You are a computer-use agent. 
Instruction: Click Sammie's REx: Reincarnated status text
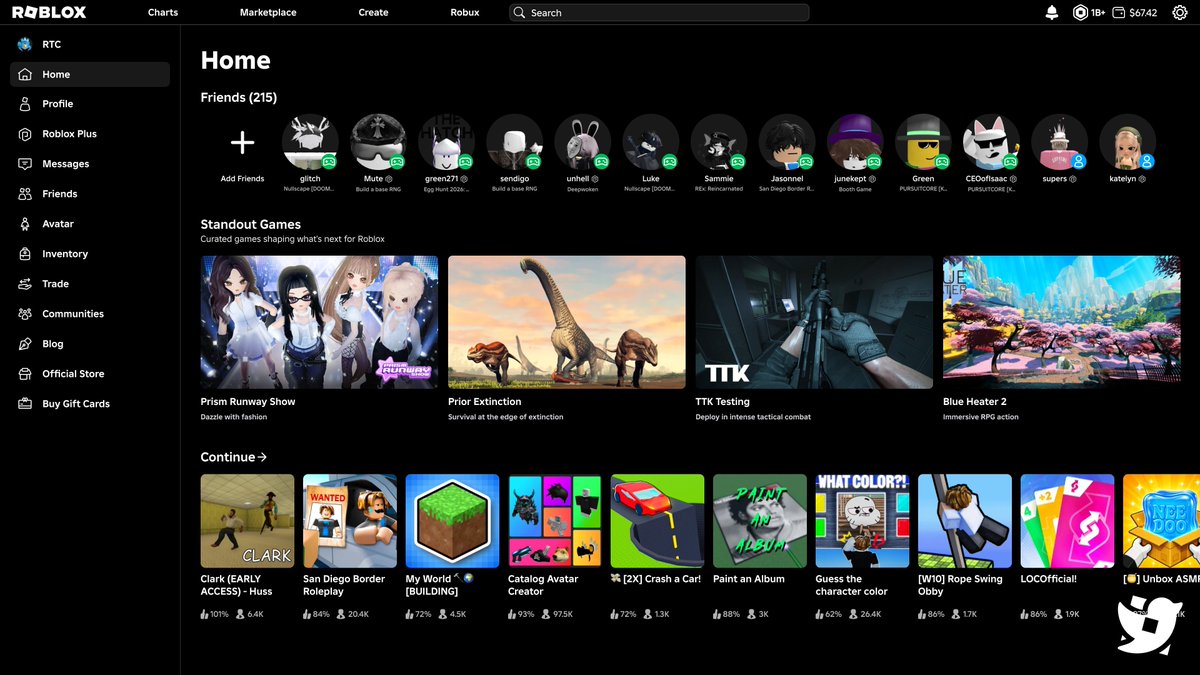pyautogui.click(x=719, y=188)
